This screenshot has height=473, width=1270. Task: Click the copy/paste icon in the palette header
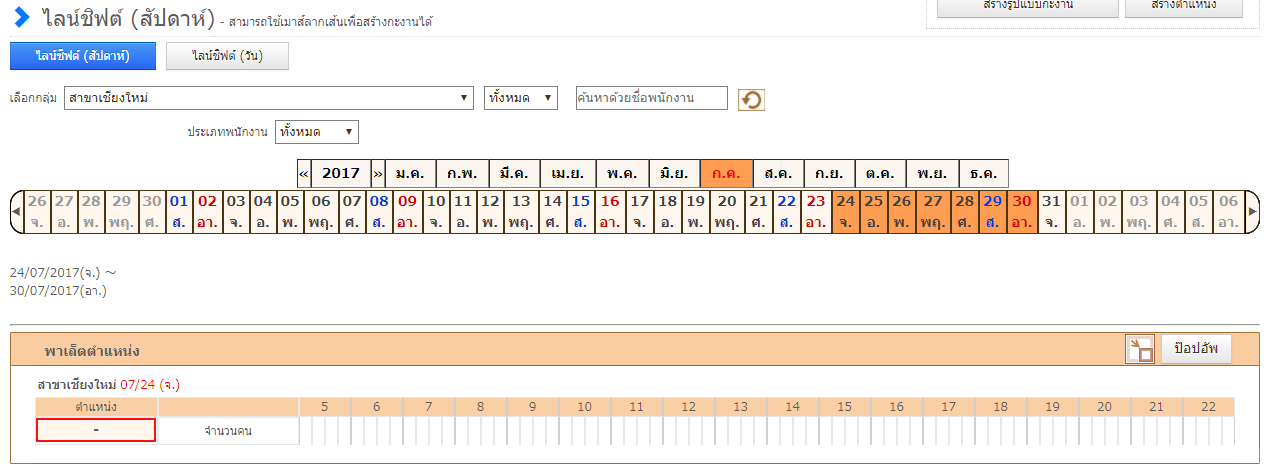click(x=1139, y=349)
